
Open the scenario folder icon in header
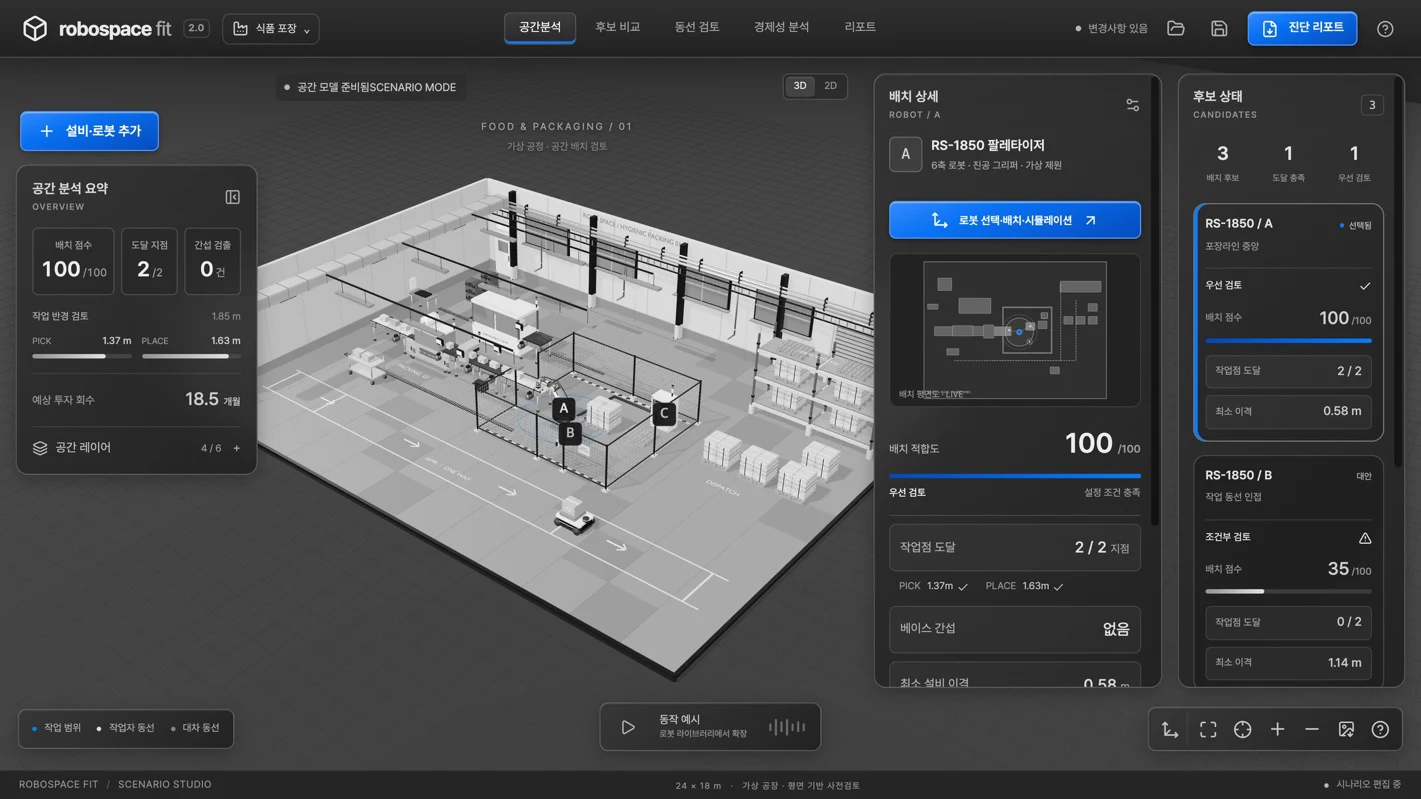(1176, 29)
